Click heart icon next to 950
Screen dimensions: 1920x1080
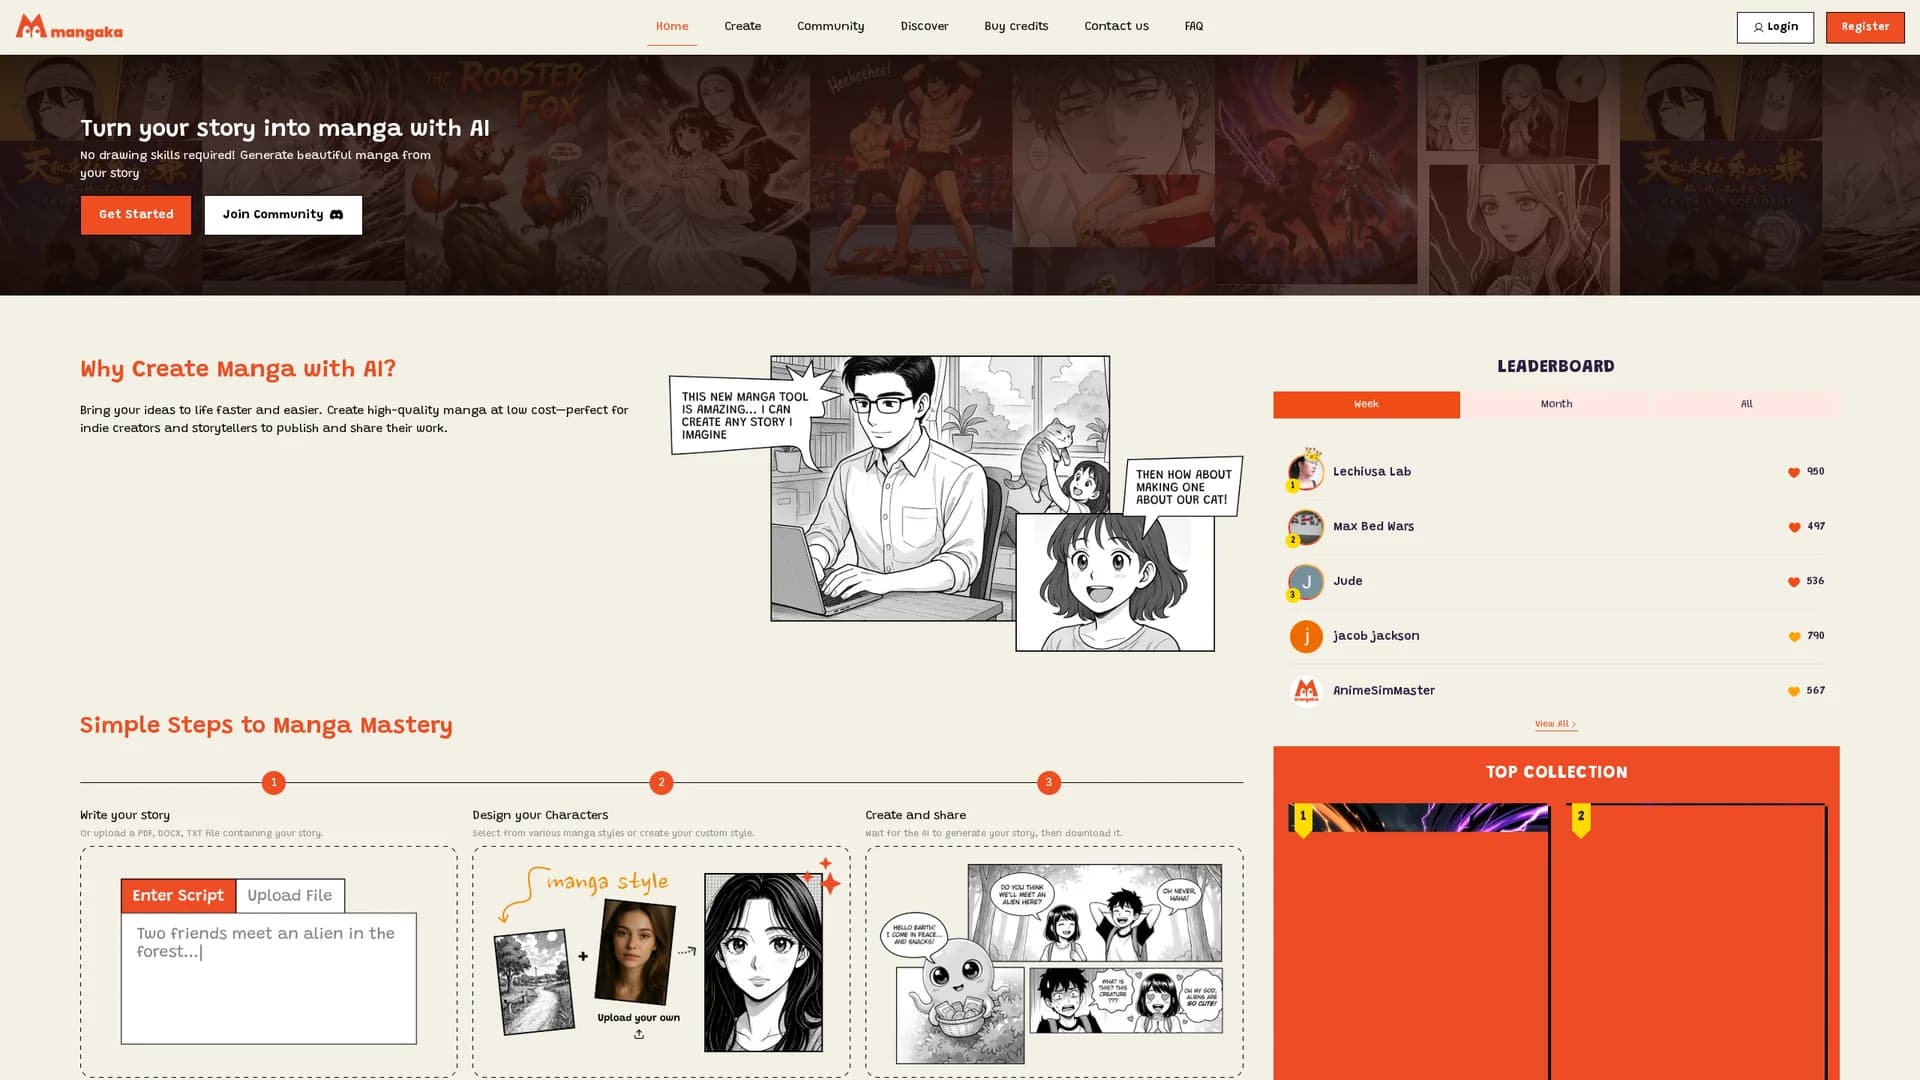[x=1794, y=472]
